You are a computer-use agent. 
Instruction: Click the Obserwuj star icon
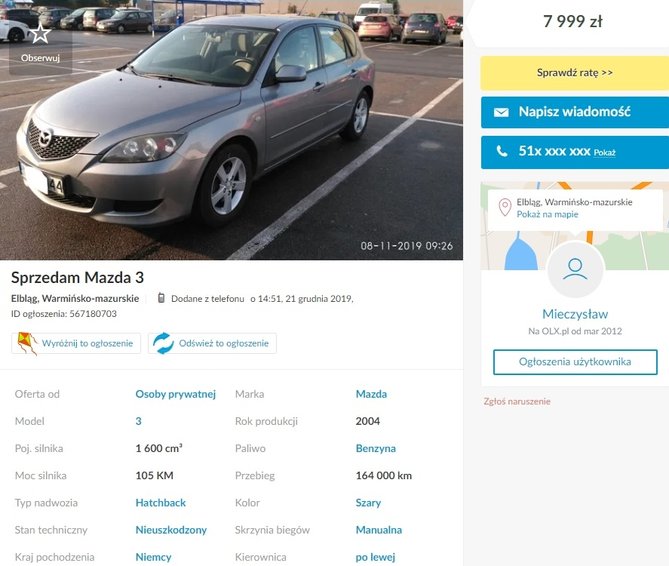[x=40, y=33]
